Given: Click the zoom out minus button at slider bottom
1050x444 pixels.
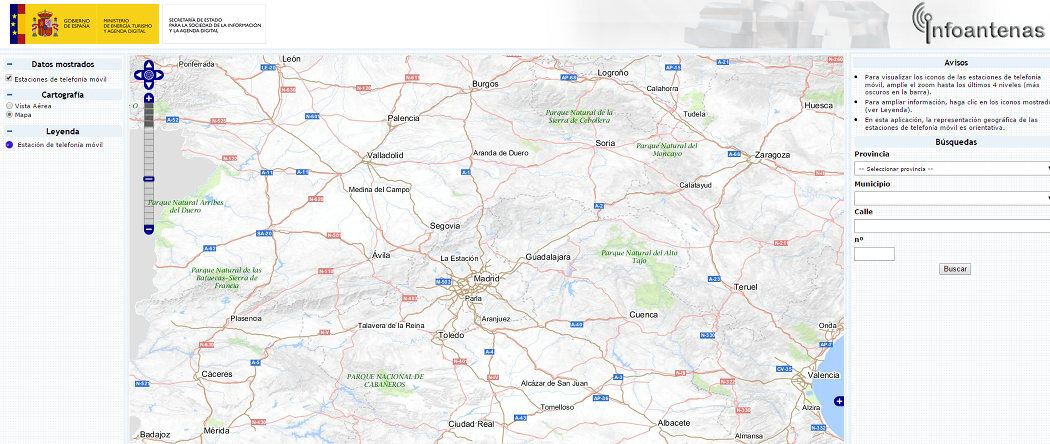Looking at the screenshot, I should coord(149,229).
